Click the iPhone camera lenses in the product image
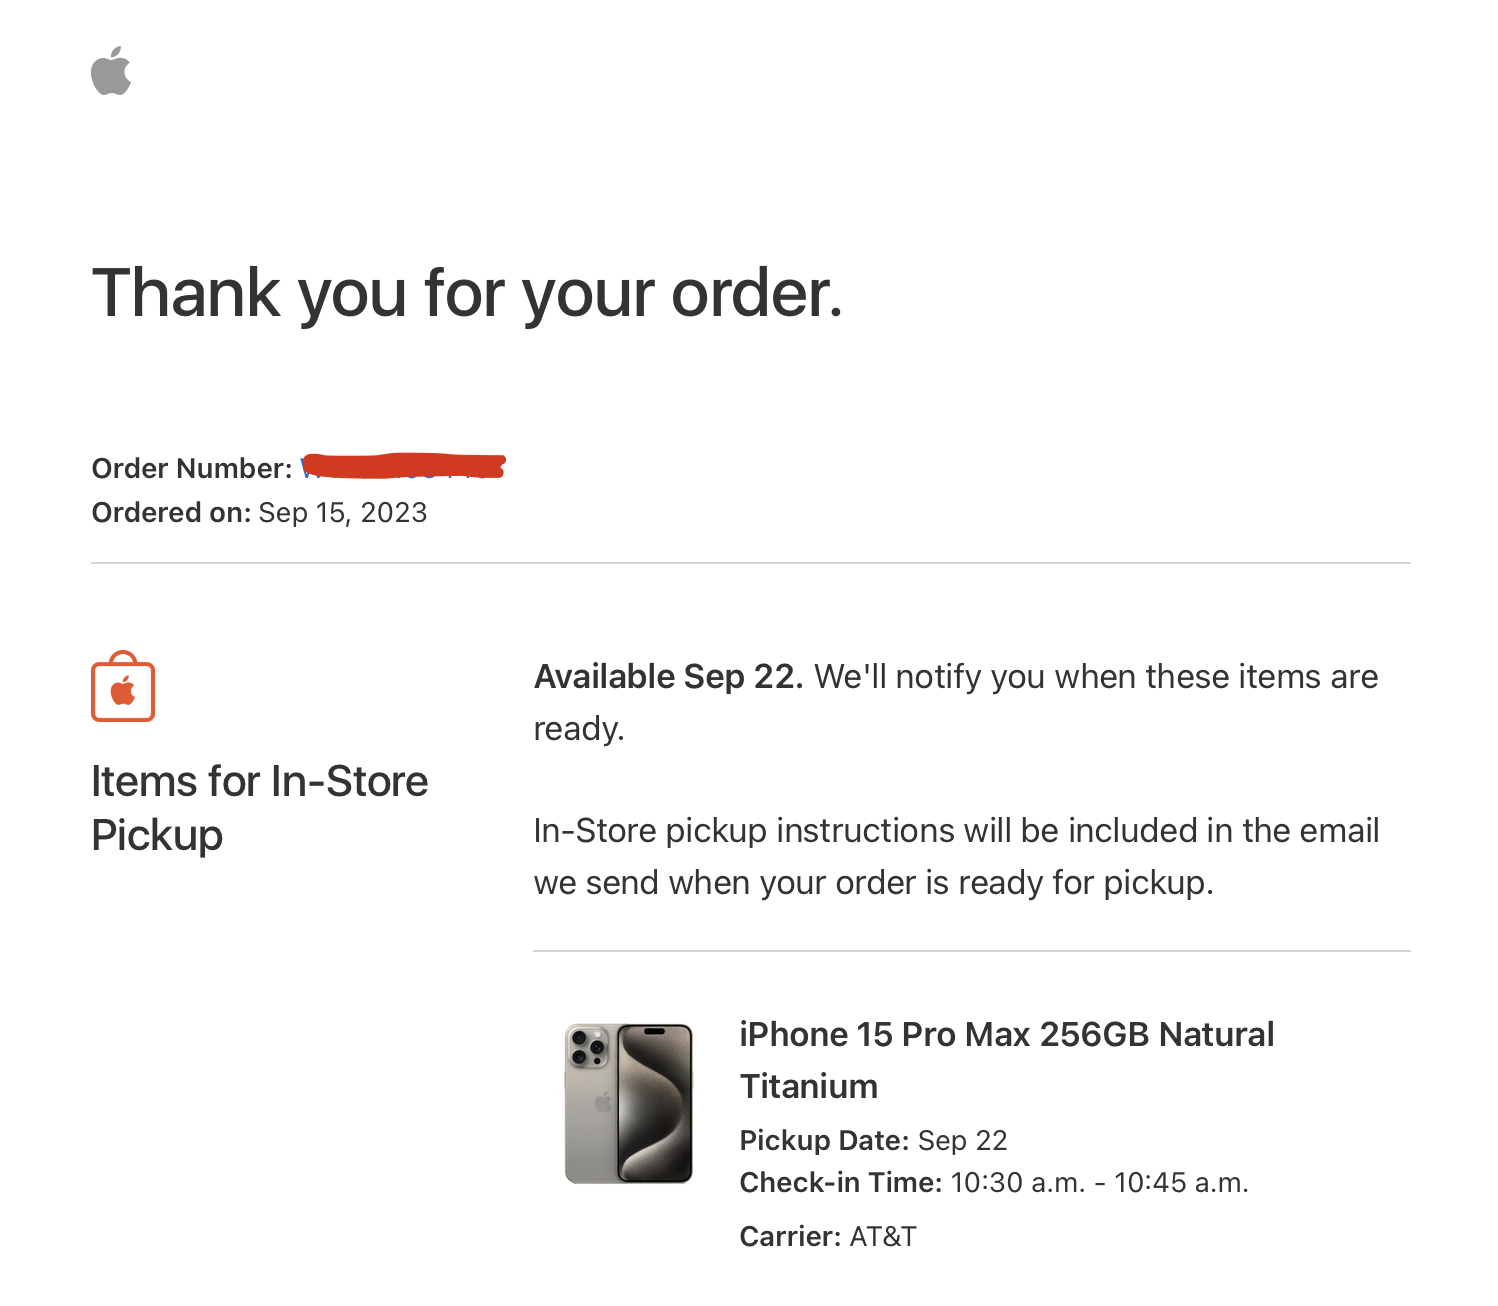This screenshot has height=1306, width=1498. coord(588,1046)
